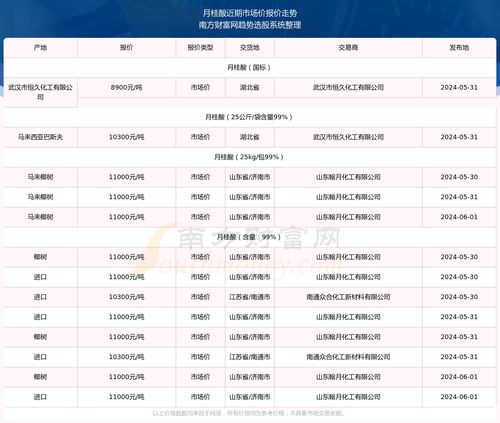The width and height of the screenshot is (500, 423).
Task: Click 椰树 in the 含量：99% row dated 2024-05-31
Action: [40, 337]
